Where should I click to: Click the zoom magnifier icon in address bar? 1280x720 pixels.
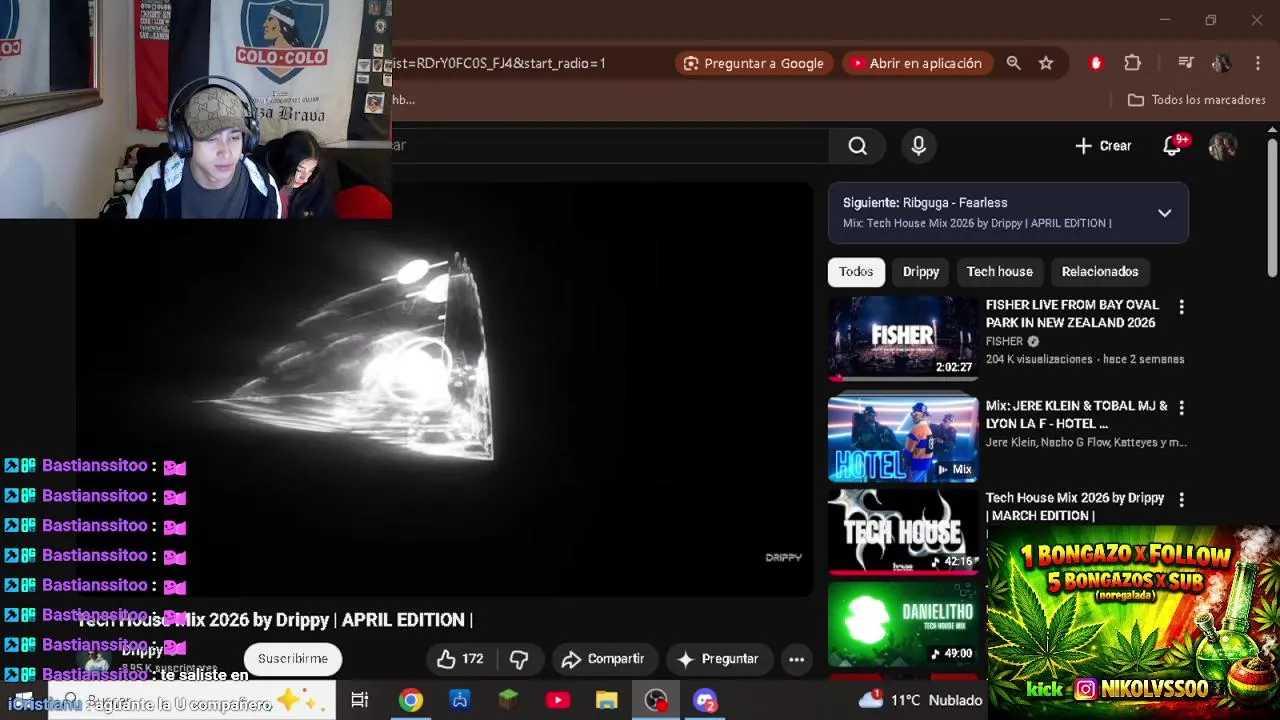click(x=1013, y=63)
